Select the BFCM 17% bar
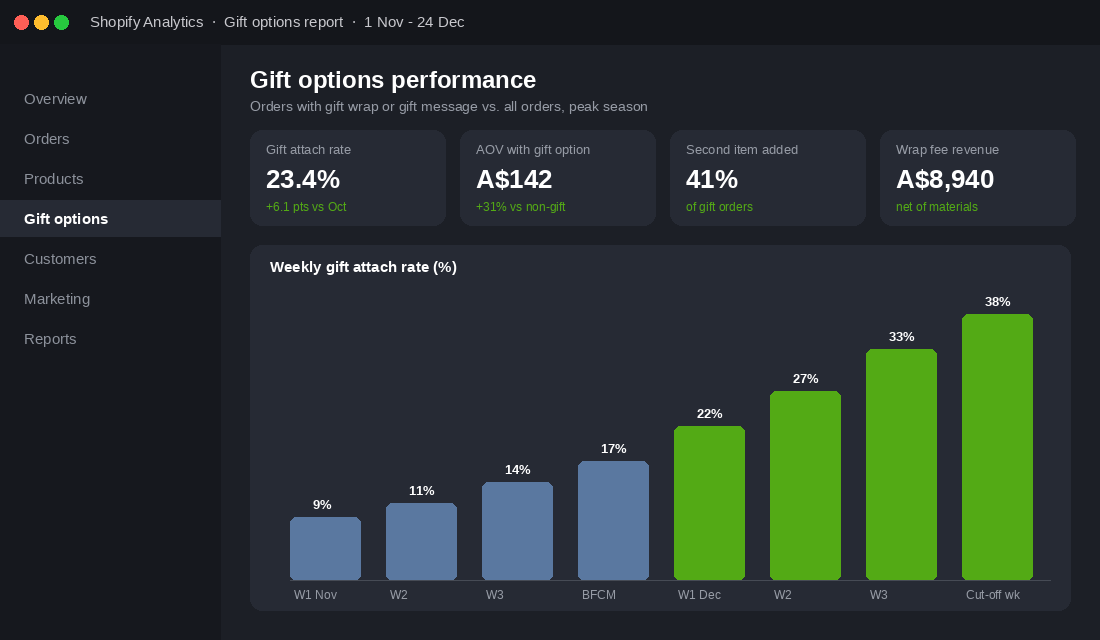This screenshot has height=640, width=1100. [x=613, y=521]
